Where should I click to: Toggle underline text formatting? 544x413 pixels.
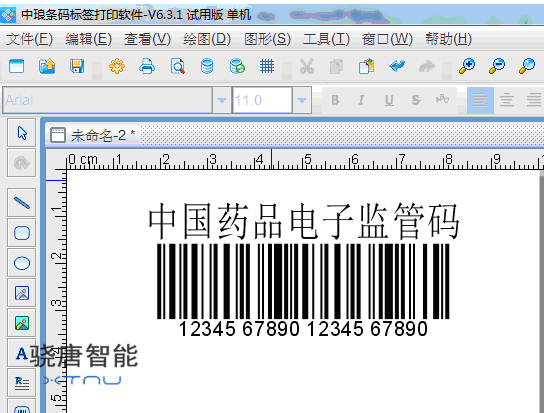coord(389,100)
